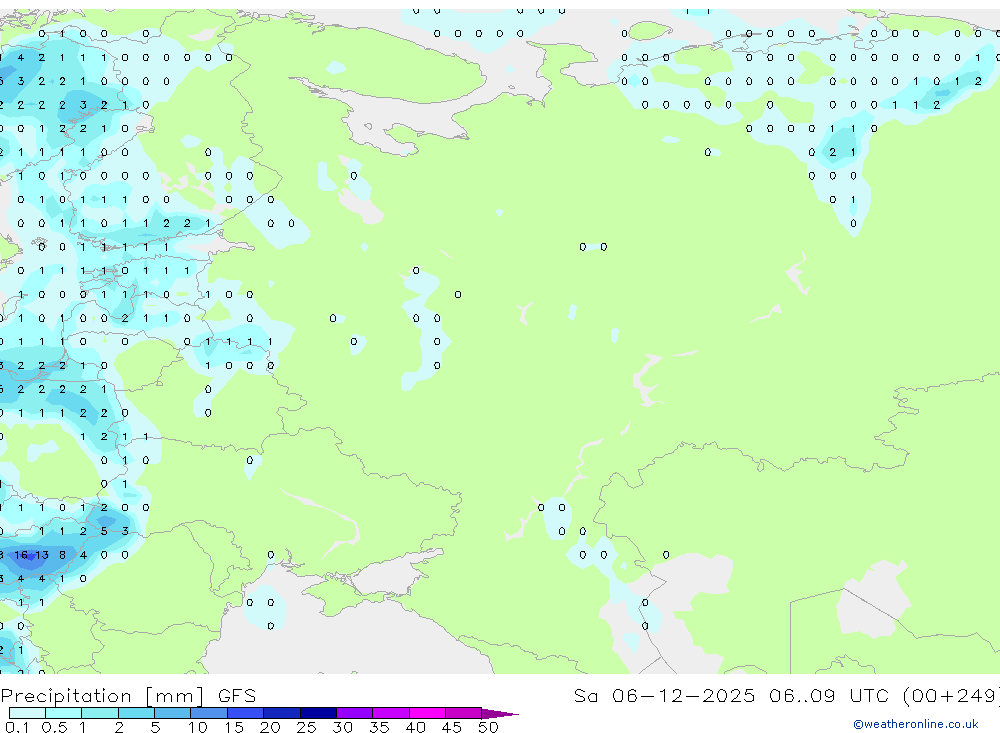The width and height of the screenshot is (1000, 733).
Task: Click the legend label "45"
Action: click(452, 727)
